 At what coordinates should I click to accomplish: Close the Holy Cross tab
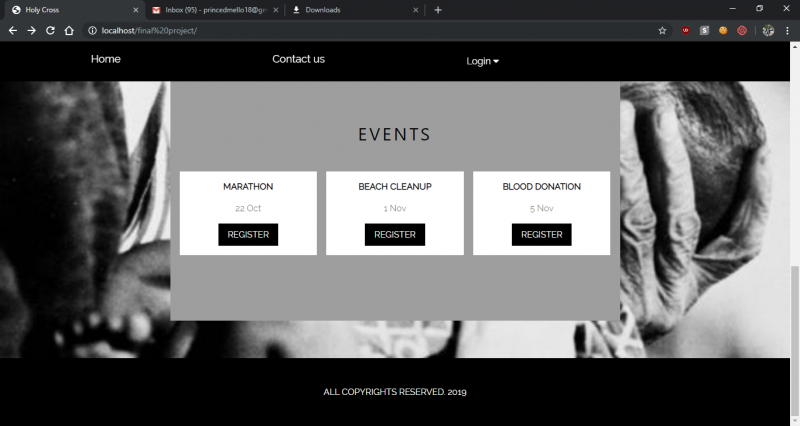136,10
